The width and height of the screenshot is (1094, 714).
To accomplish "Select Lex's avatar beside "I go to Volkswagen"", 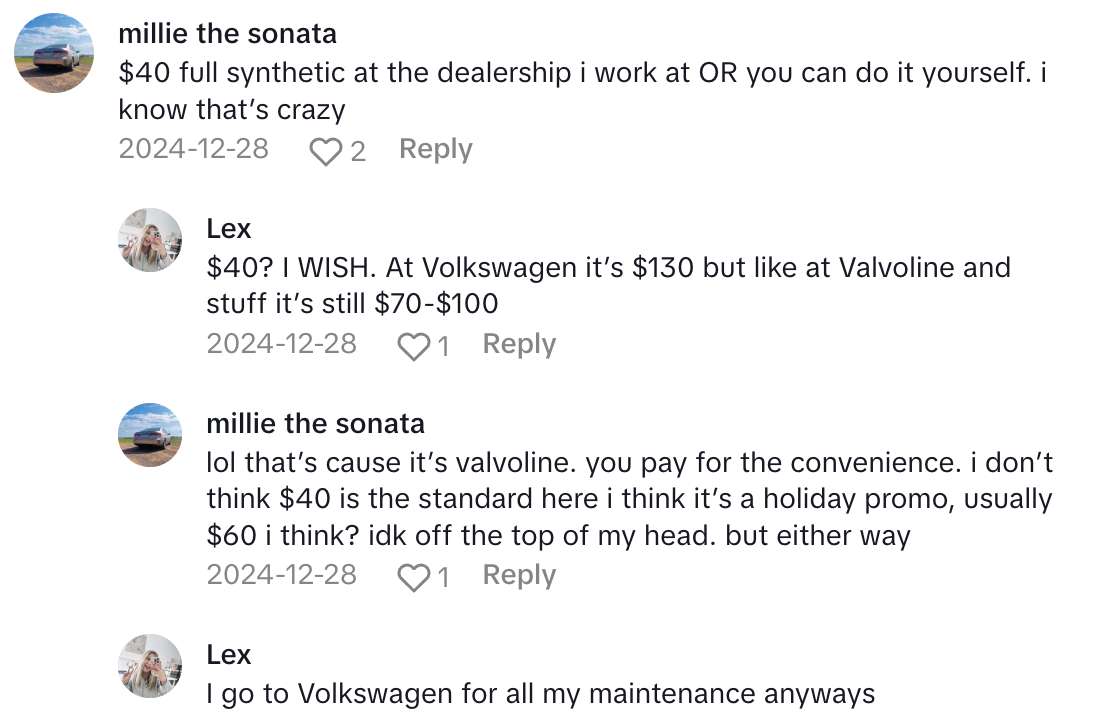I will 150,666.
